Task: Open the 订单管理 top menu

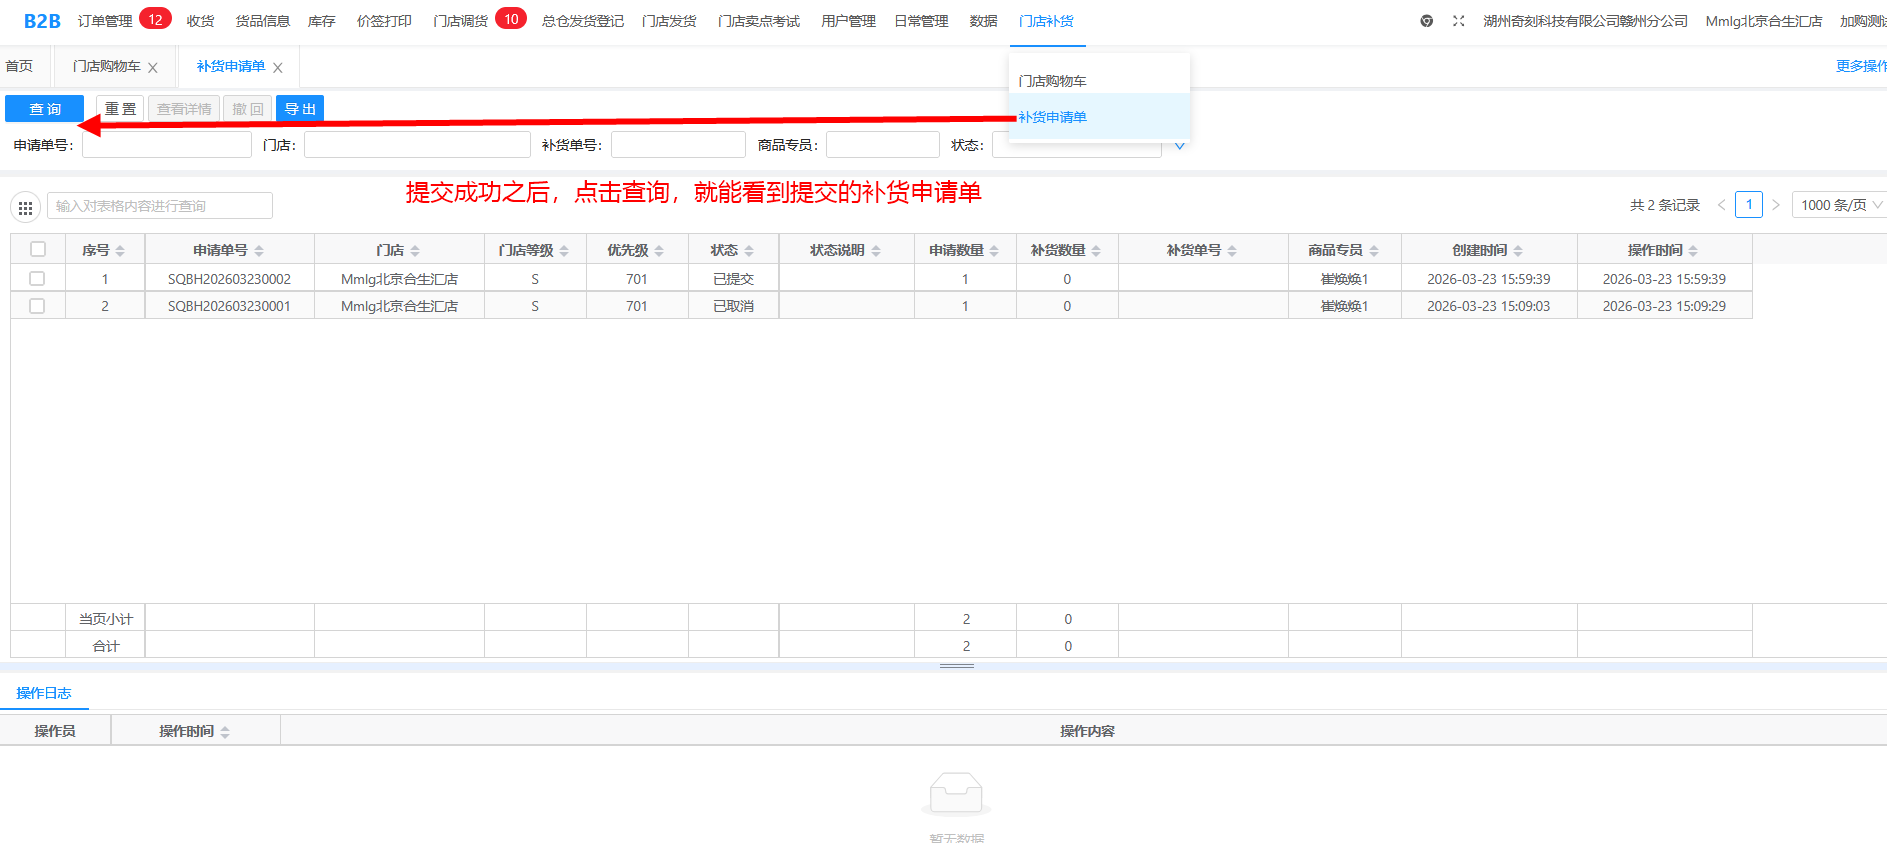Action: pos(105,21)
